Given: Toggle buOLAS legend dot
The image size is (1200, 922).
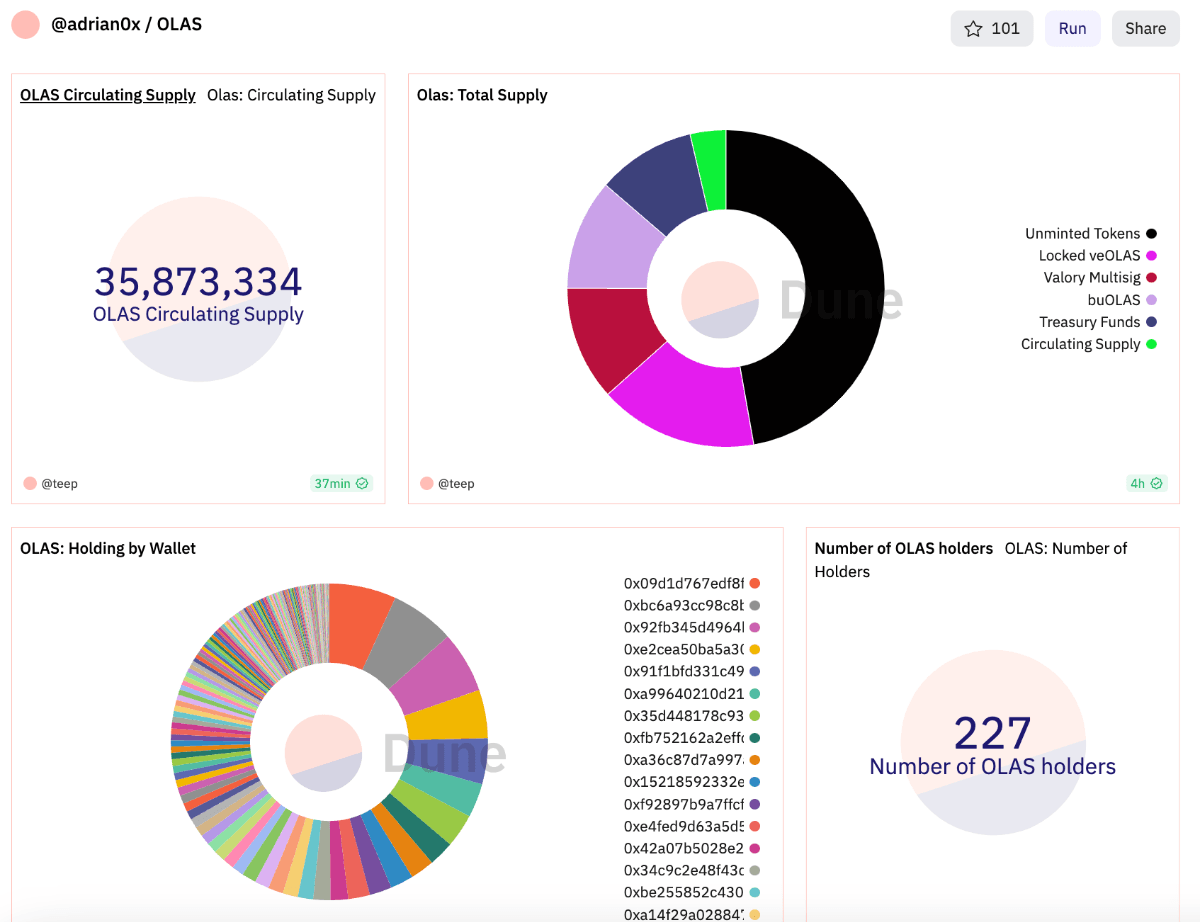Looking at the screenshot, I should [1151, 300].
